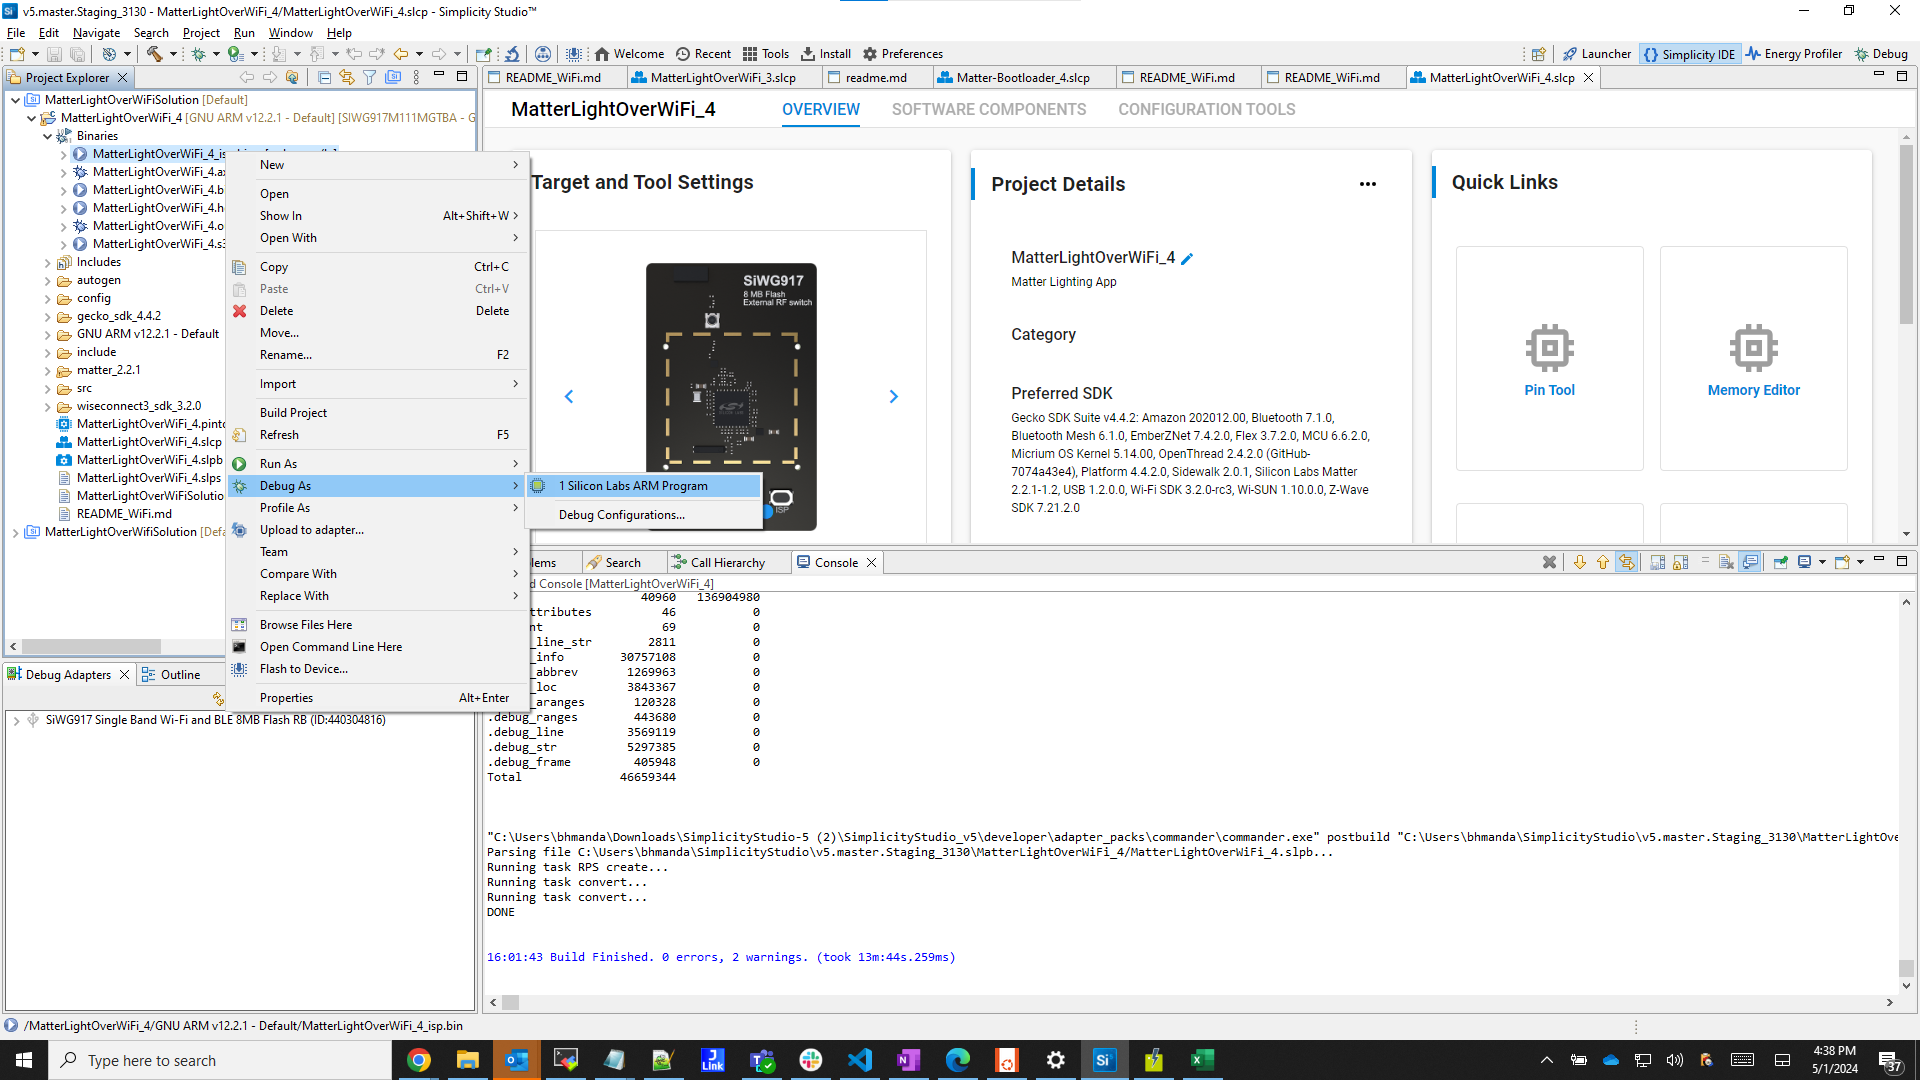The height and width of the screenshot is (1080, 1920).
Task: Choose Open Command Line Here
Action: click(x=378, y=647)
